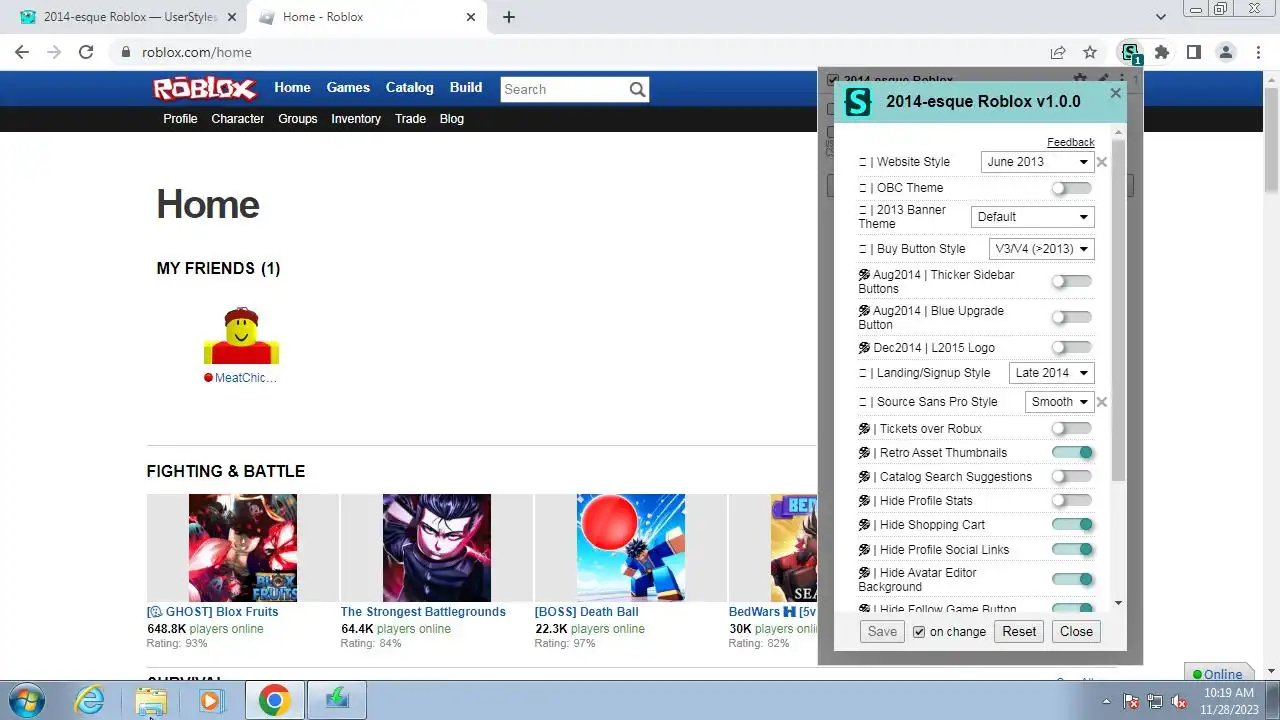Enable Blue Upgrade Button toggle
The width and height of the screenshot is (1280, 720).
pyautogui.click(x=1071, y=318)
